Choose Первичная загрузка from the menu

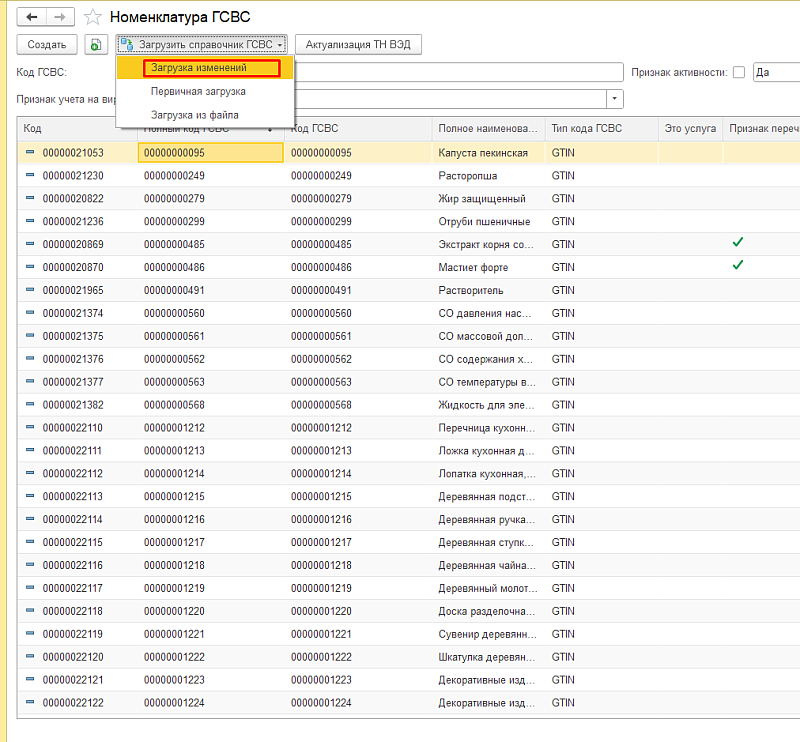click(198, 91)
